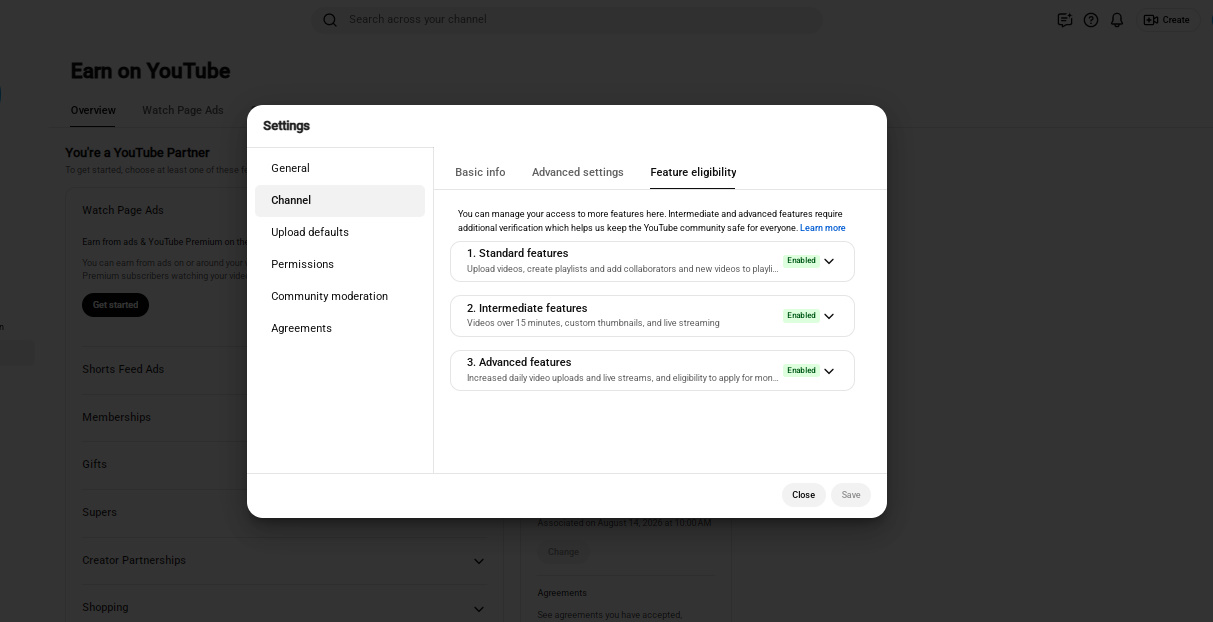Click the Save button in Settings

tap(851, 495)
